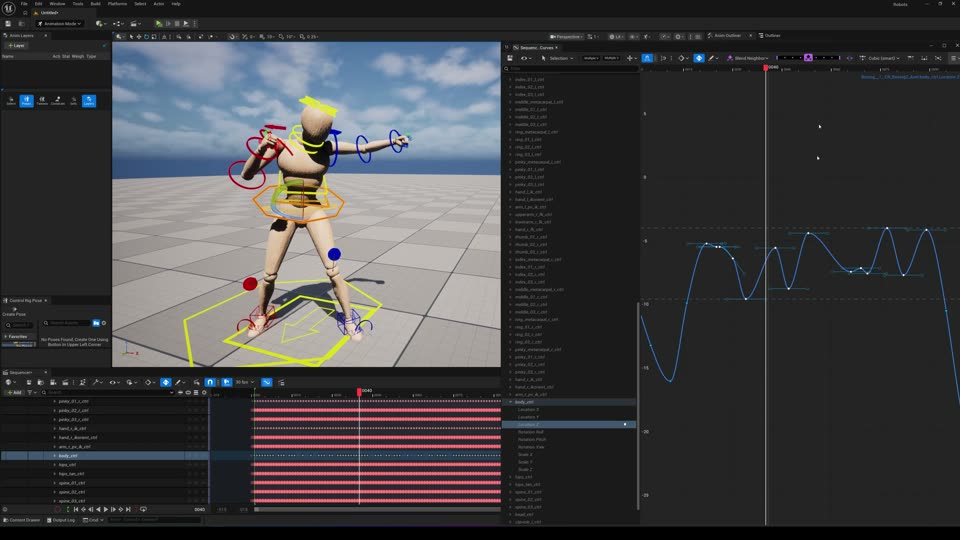This screenshot has width=960, height=540.
Task: Open the Output Log
Action: click(61, 520)
